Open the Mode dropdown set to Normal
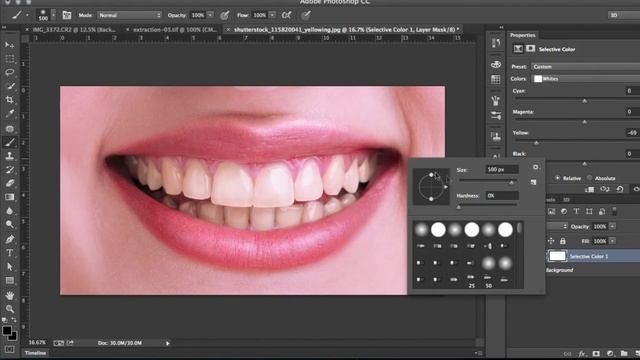Viewport: 640px width, 360px height. (x=129, y=15)
